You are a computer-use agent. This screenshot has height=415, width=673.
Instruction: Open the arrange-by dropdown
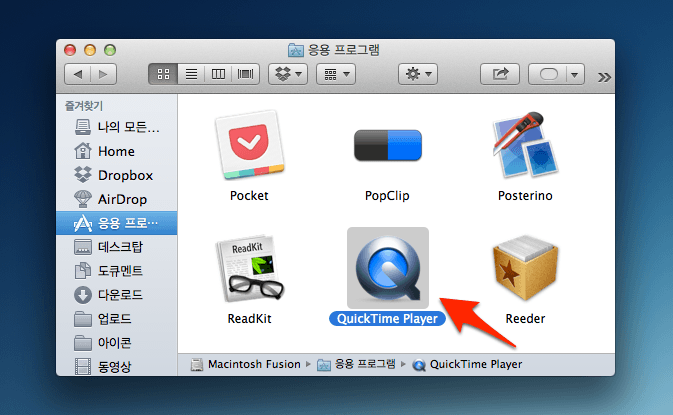(336, 74)
